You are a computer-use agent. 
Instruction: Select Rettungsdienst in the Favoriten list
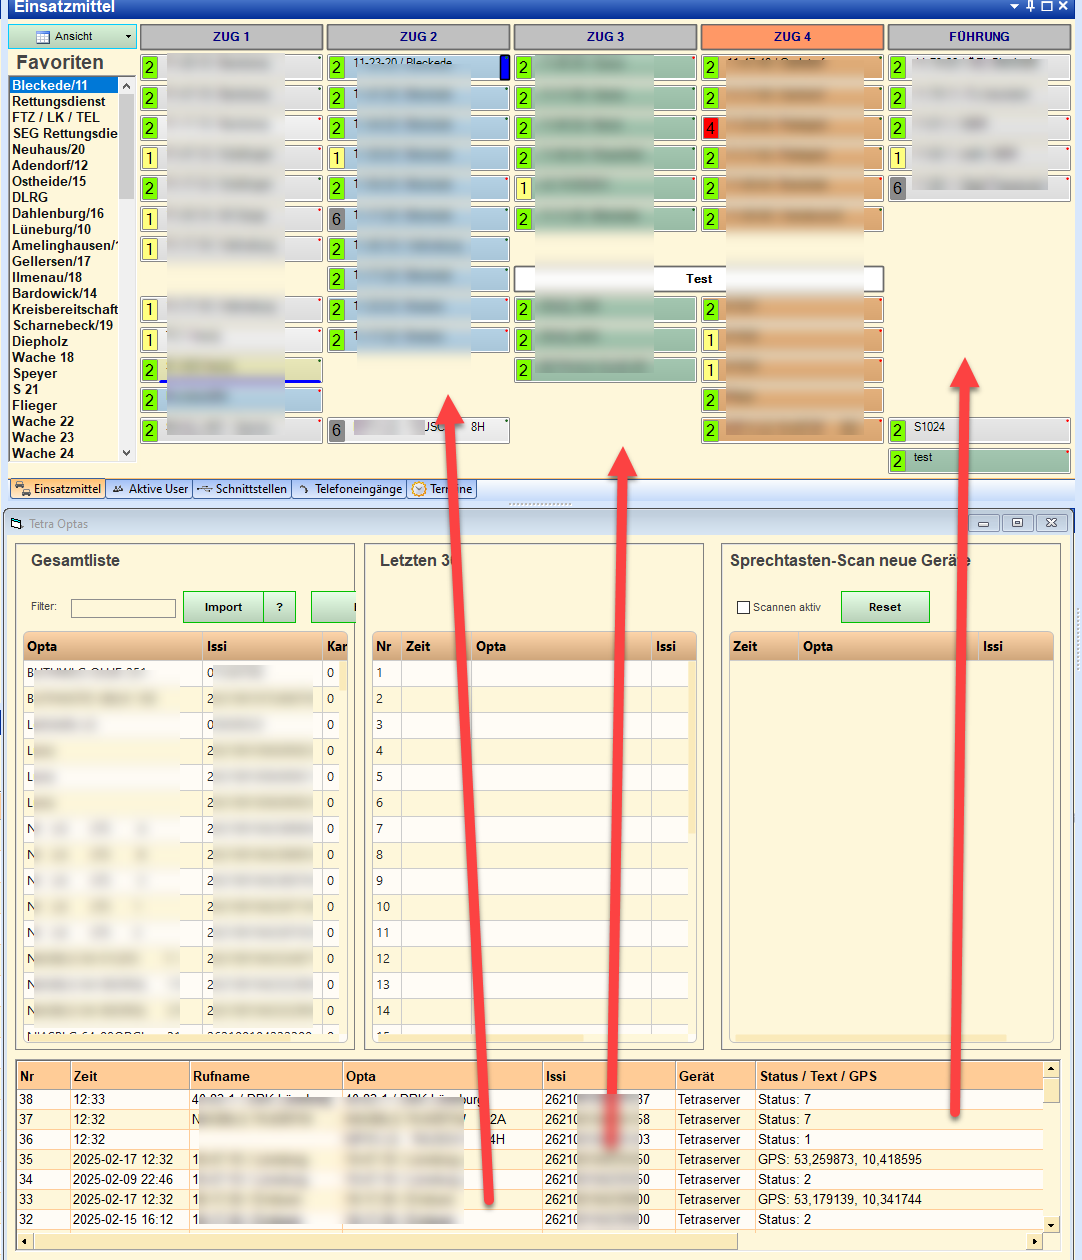tap(59, 101)
